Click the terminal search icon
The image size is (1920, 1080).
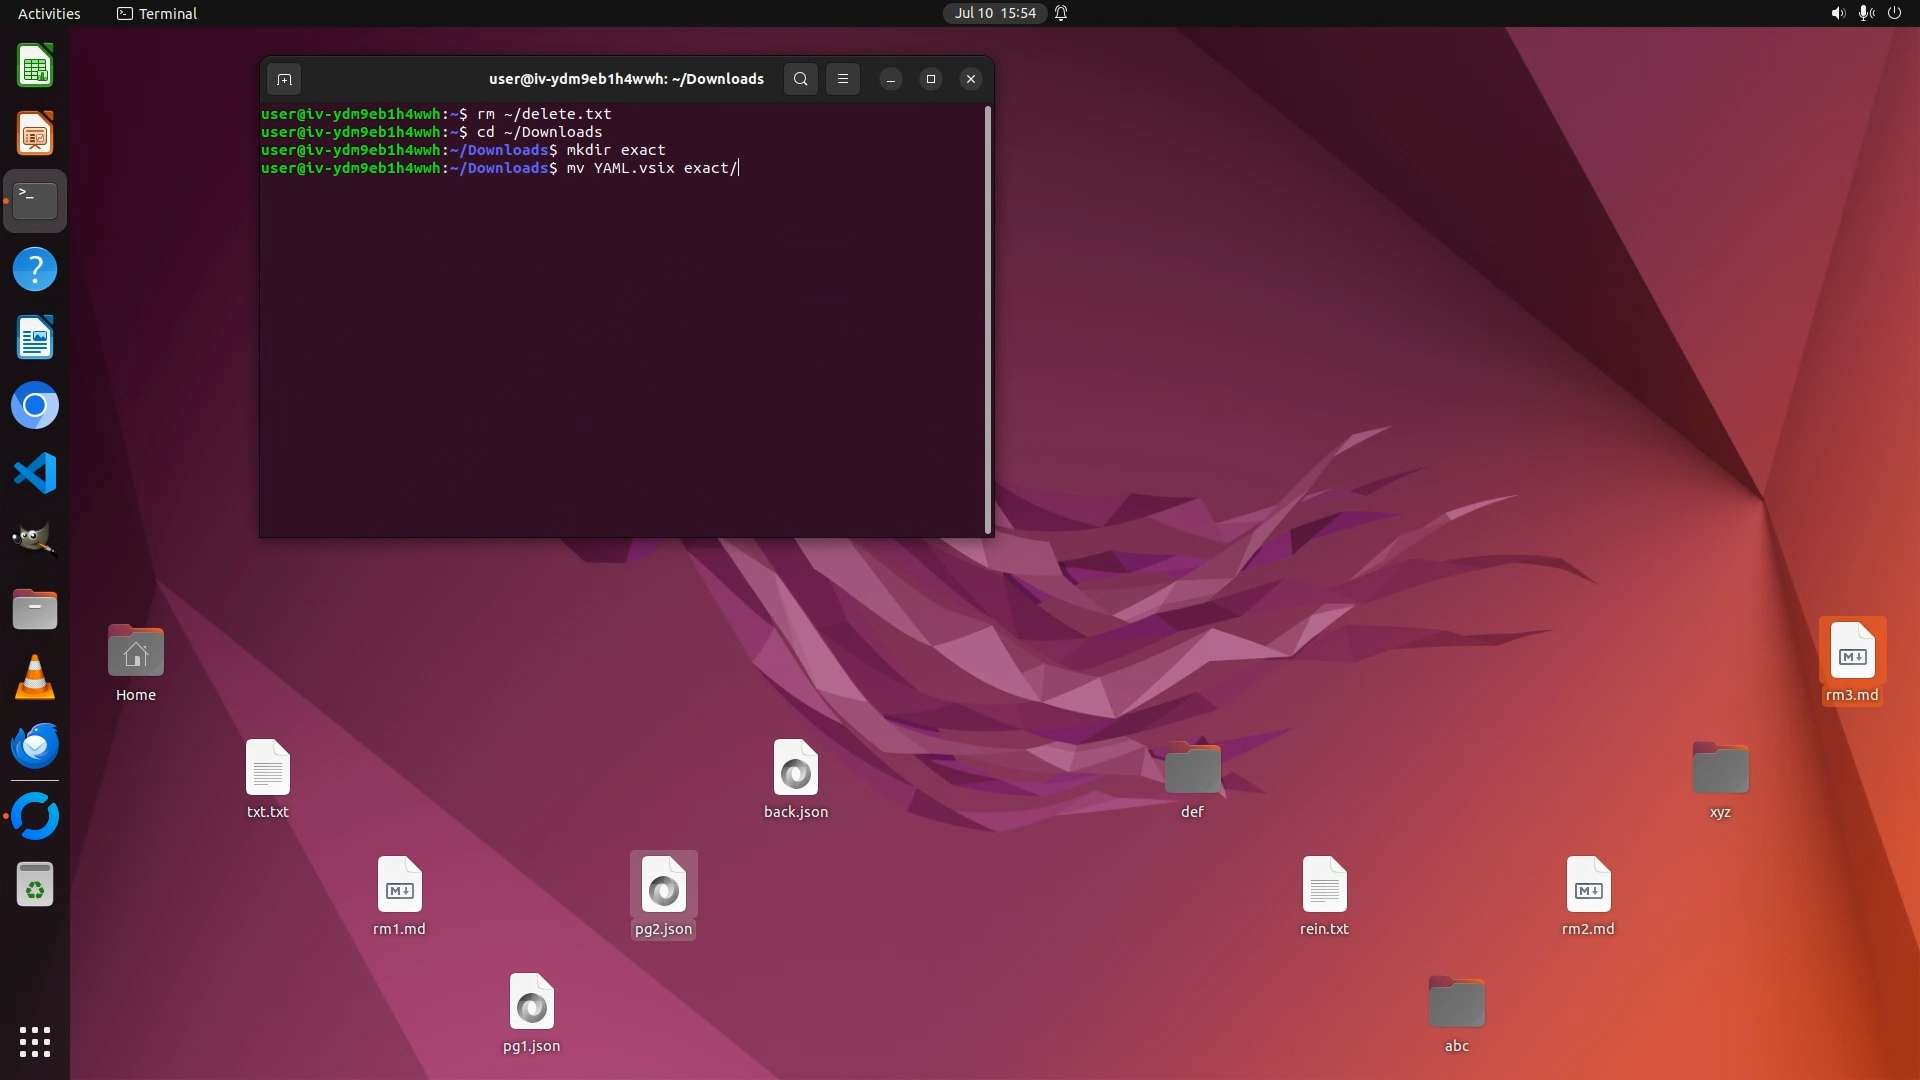pyautogui.click(x=800, y=79)
